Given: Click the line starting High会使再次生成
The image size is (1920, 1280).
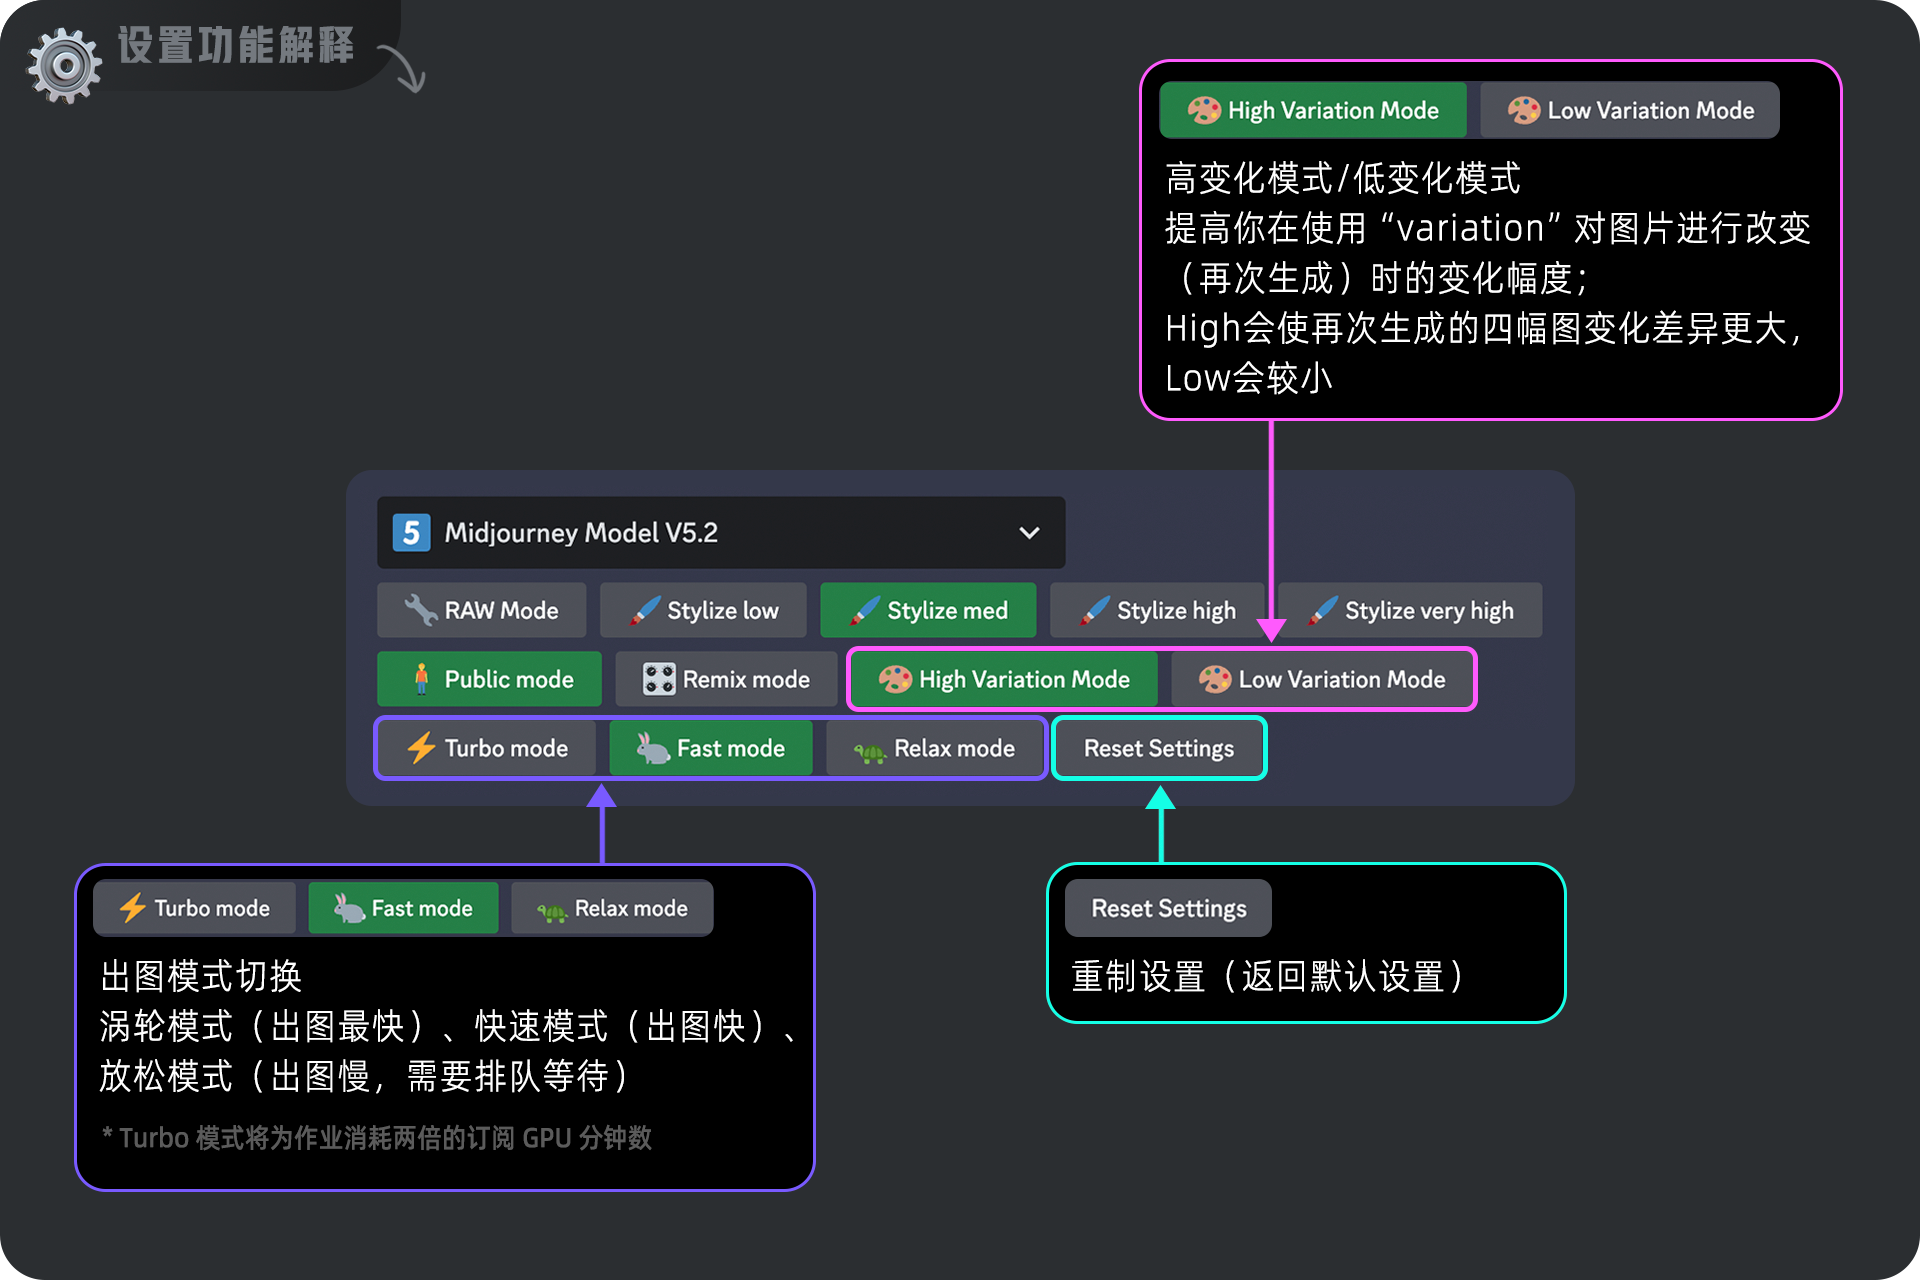Looking at the screenshot, I should tap(1485, 328).
